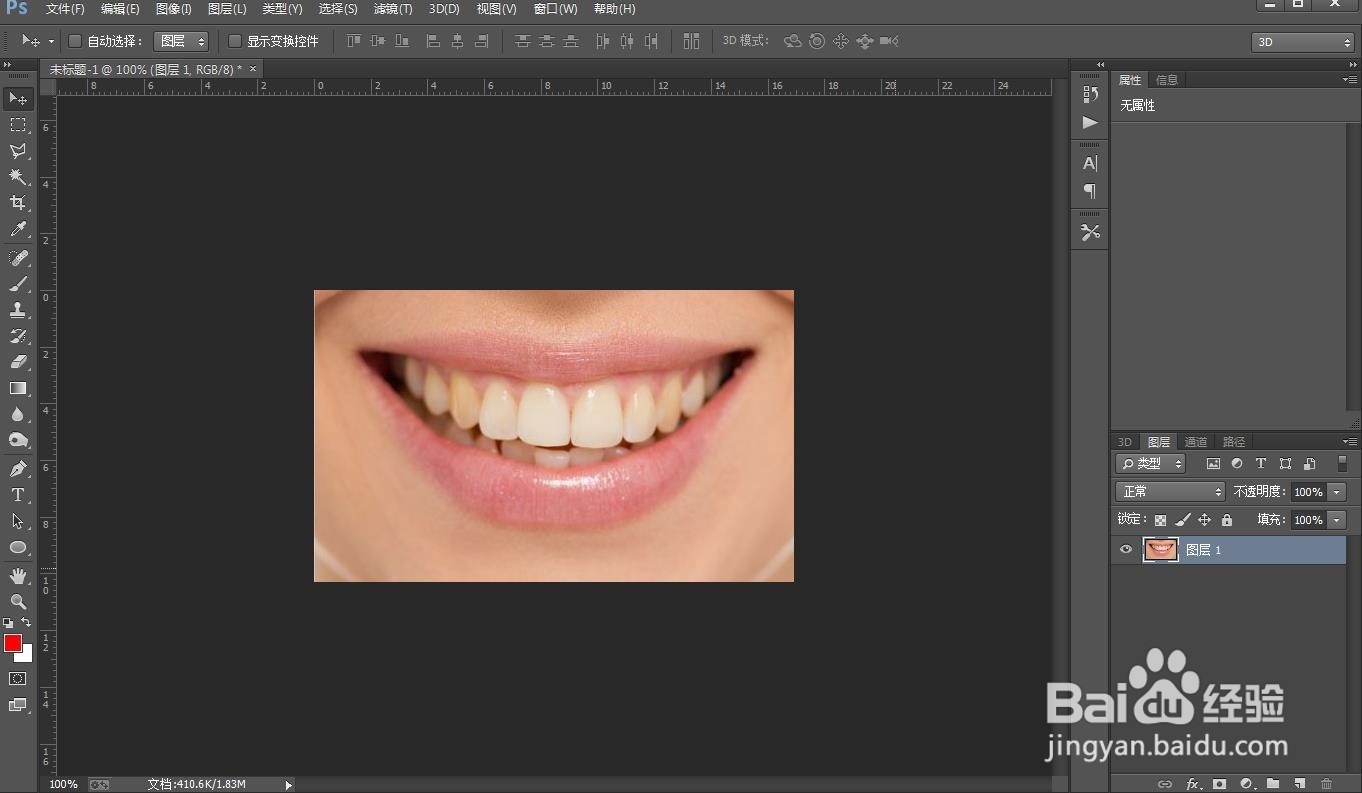Image resolution: width=1362 pixels, height=793 pixels.
Task: Select the Pen tool
Action: click(x=18, y=469)
